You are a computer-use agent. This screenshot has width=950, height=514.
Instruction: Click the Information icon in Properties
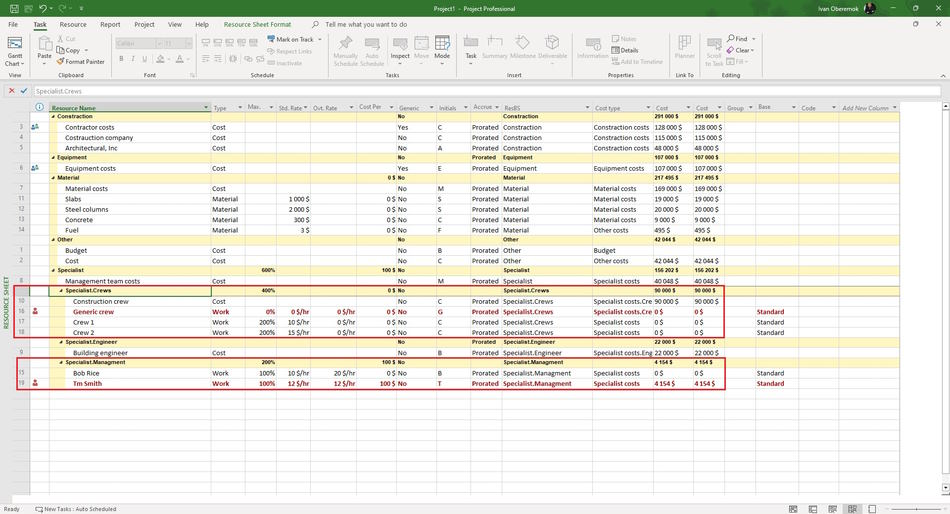[593, 44]
